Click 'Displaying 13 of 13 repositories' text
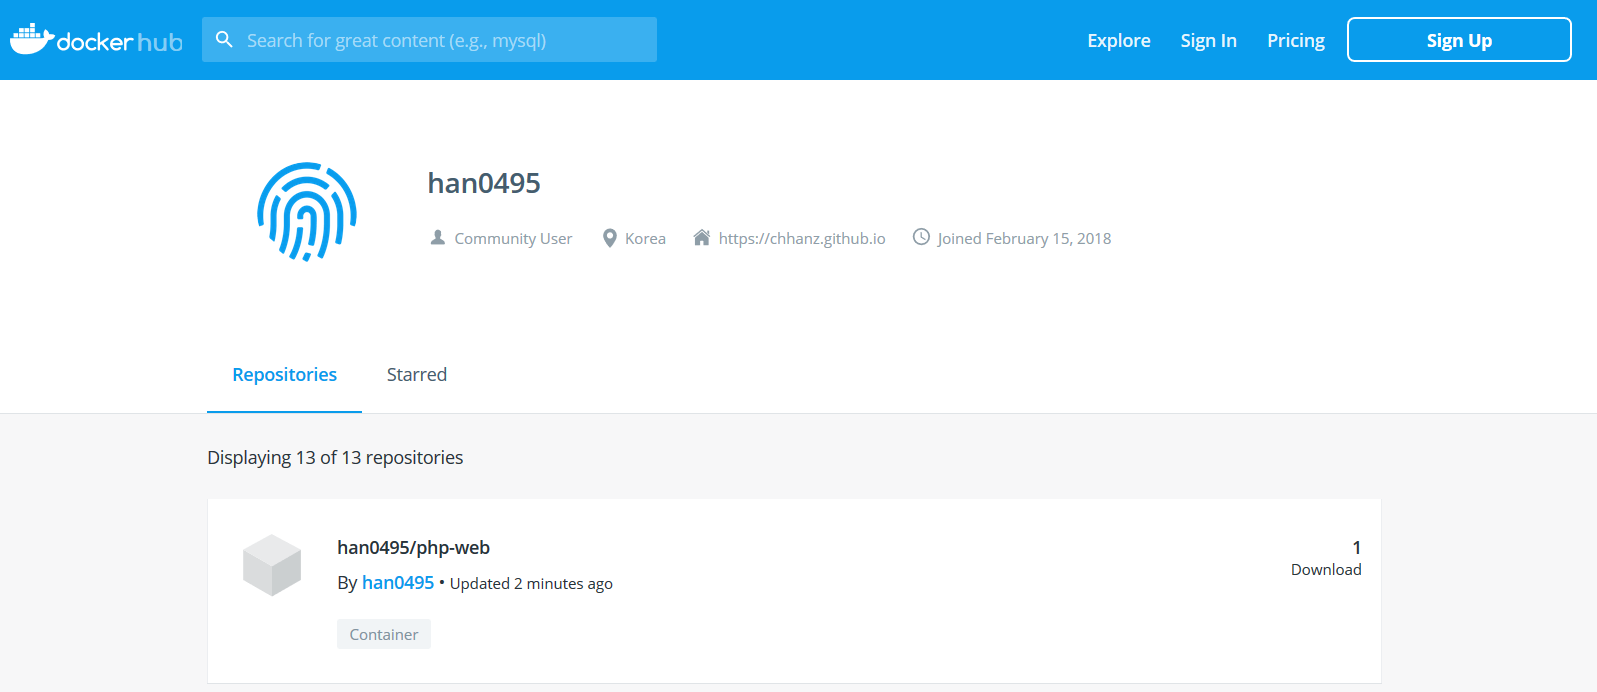This screenshot has height=692, width=1597. tap(335, 457)
